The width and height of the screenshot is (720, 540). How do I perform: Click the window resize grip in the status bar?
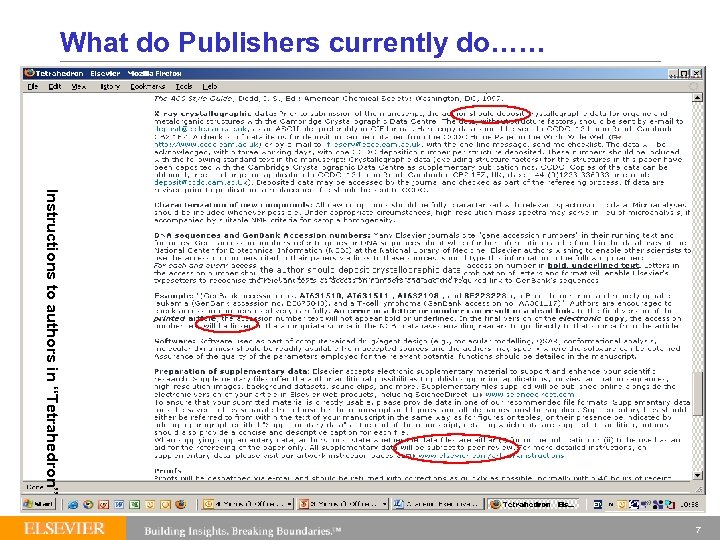point(698,489)
